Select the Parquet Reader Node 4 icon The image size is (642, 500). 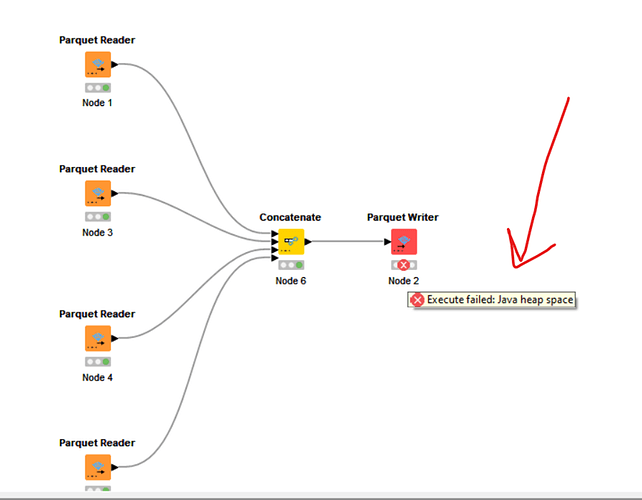pyautogui.click(x=97, y=338)
